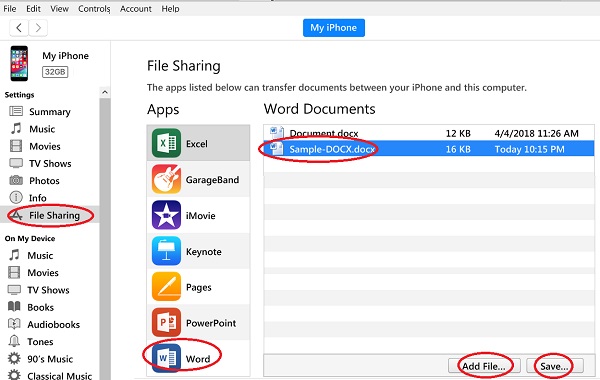
Task: Select the Pages app icon
Action: point(166,287)
